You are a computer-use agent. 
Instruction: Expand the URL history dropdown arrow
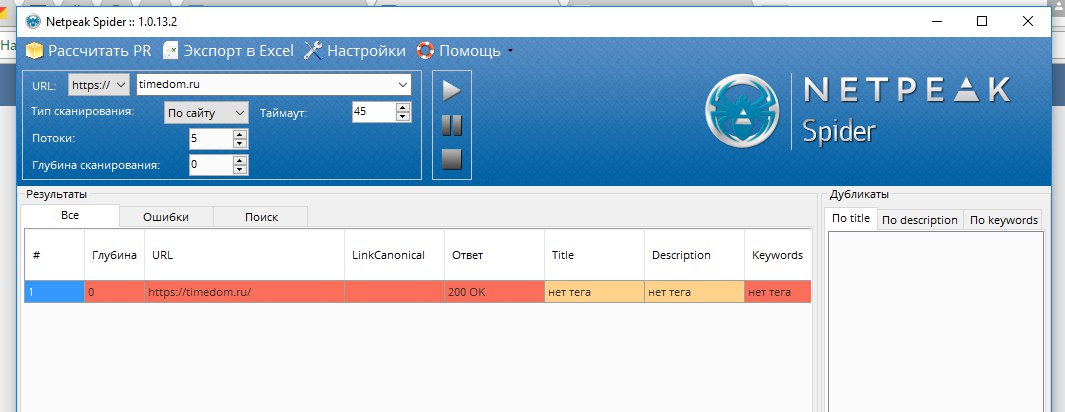pyautogui.click(x=403, y=85)
